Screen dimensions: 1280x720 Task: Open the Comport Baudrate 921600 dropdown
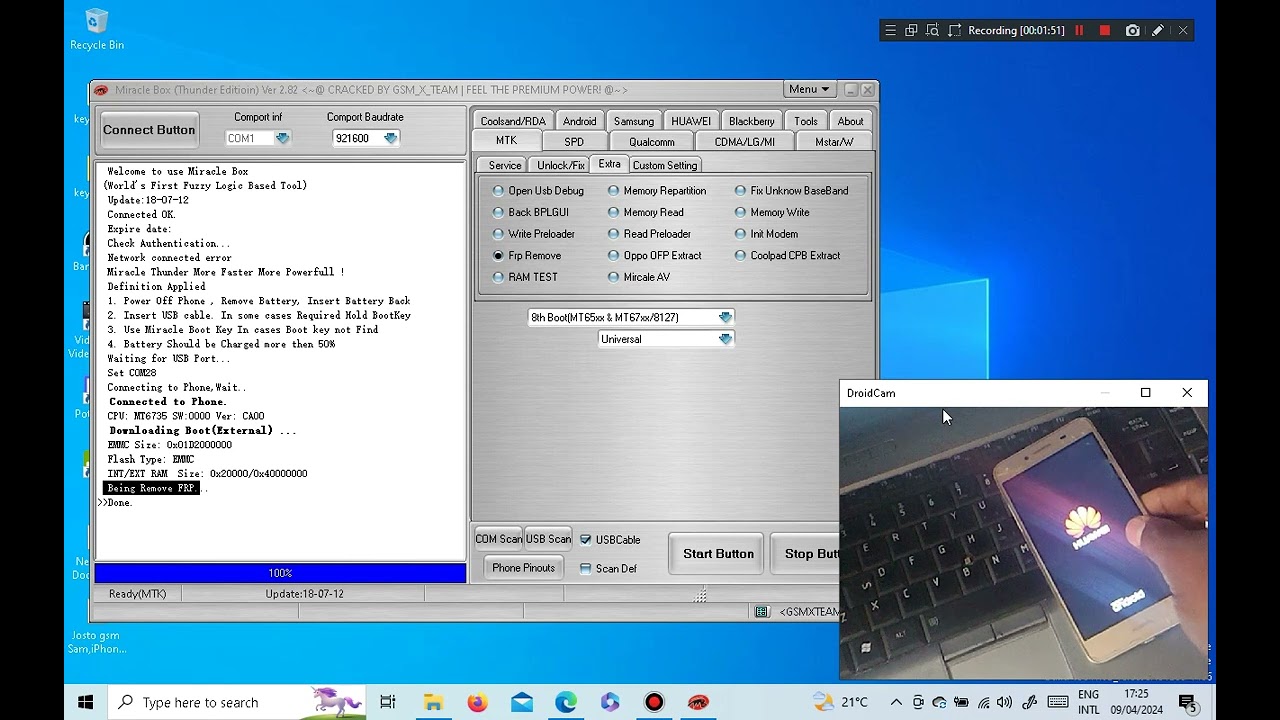[390, 139]
